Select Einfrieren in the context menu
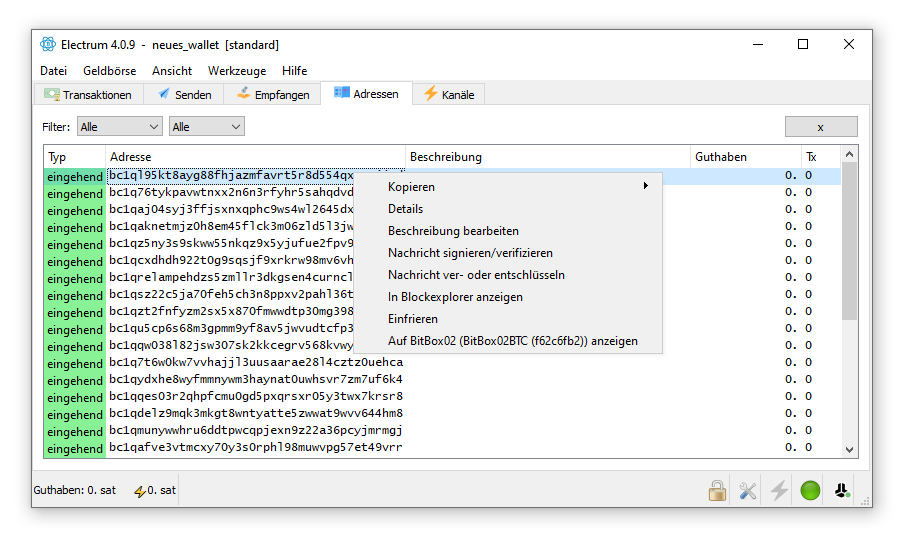 pyautogui.click(x=508, y=318)
